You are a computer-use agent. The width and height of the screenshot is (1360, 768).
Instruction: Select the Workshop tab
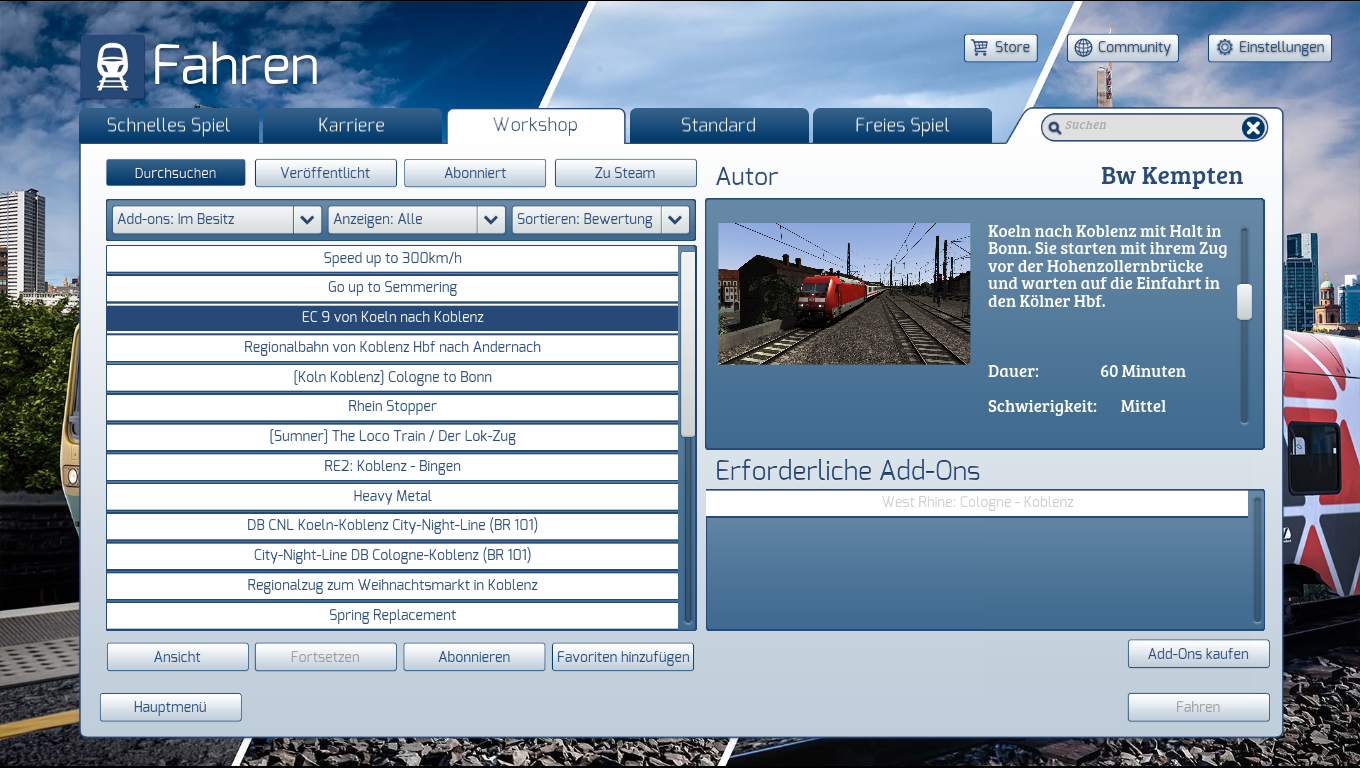[535, 126]
